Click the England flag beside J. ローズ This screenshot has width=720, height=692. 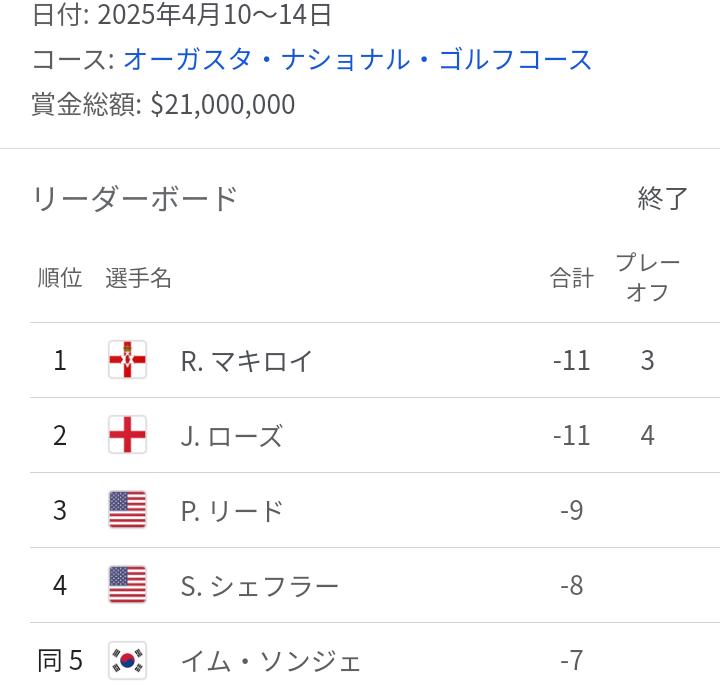pyautogui.click(x=127, y=435)
